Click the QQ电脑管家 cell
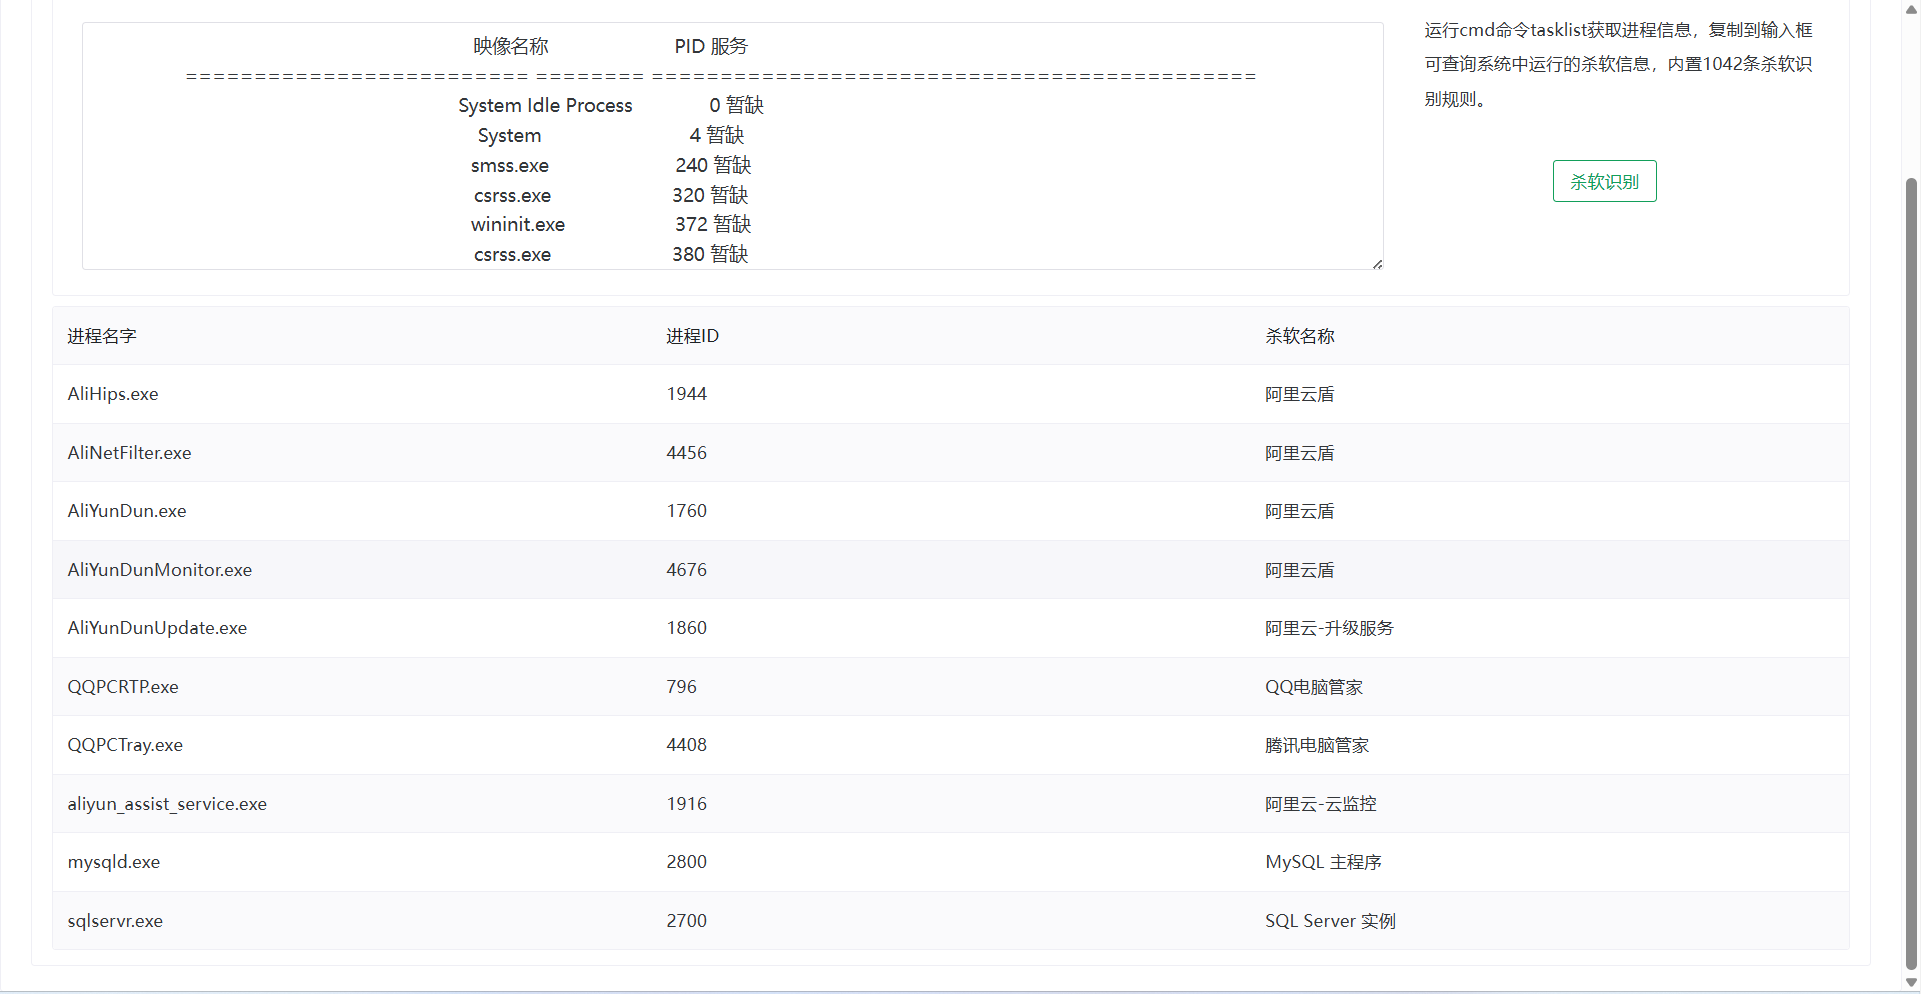Viewport: 1921px width, 994px height. (x=1314, y=687)
